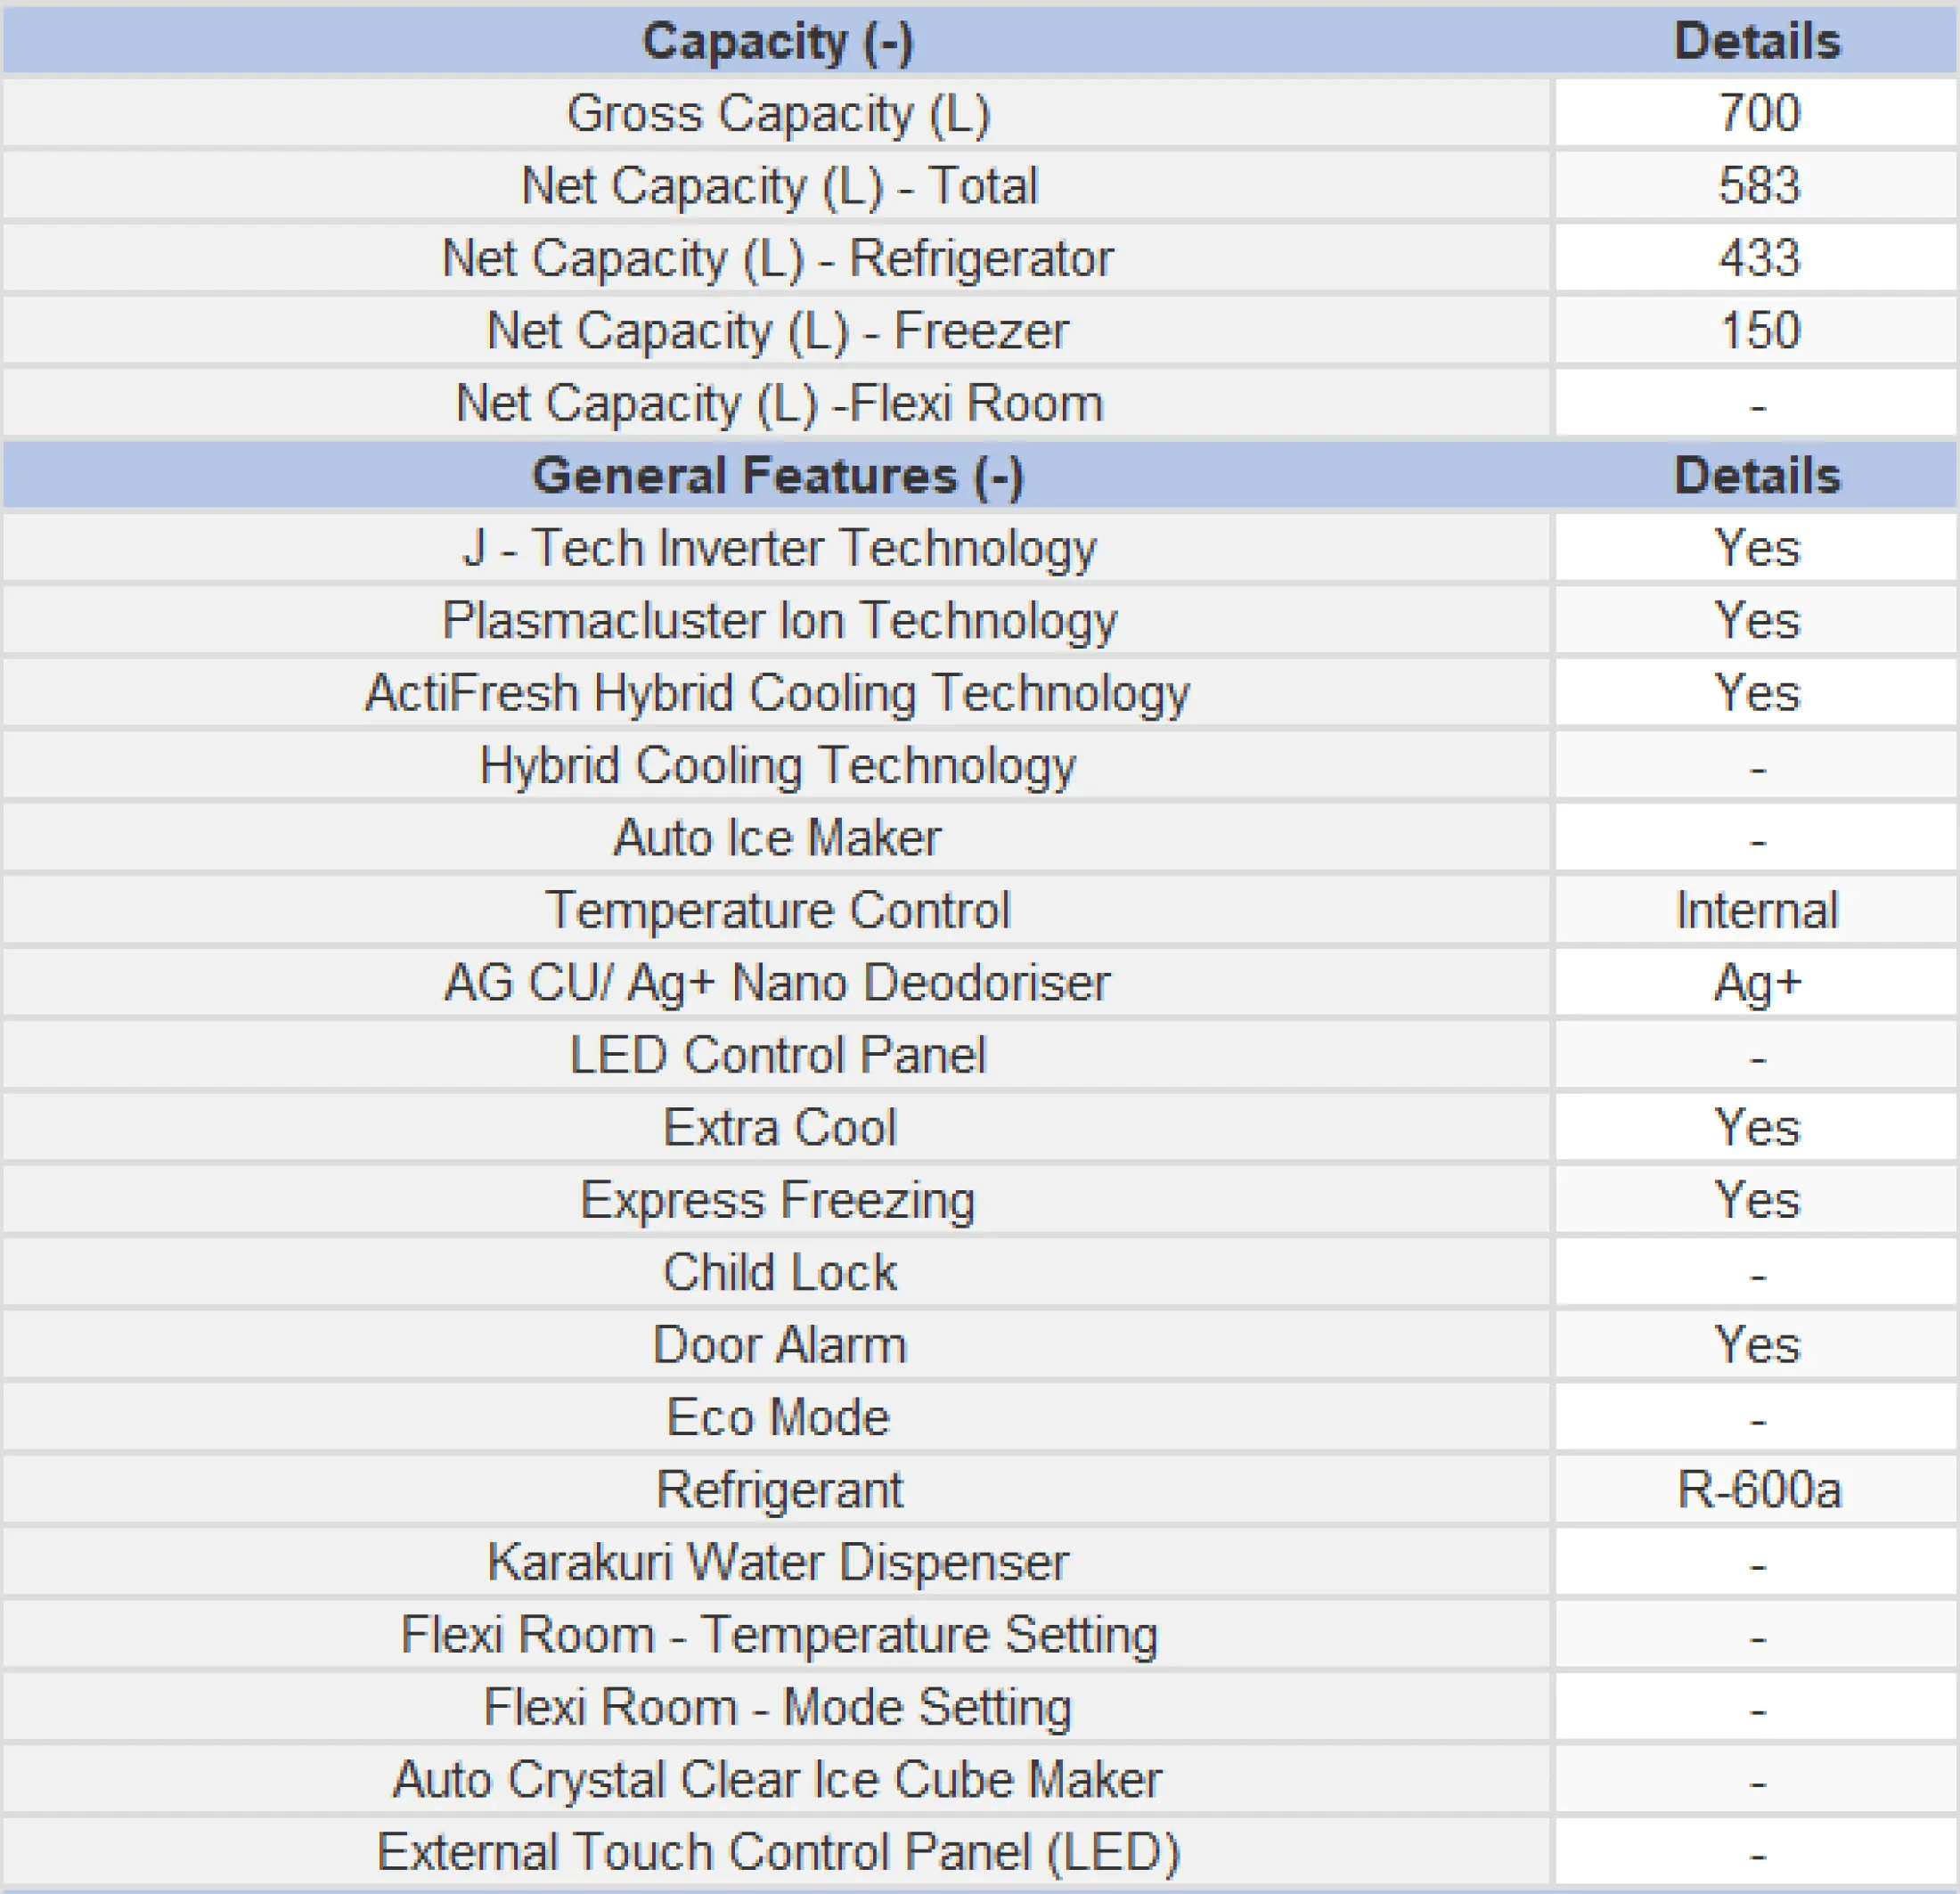Click the 700 gross capacity value

click(x=1757, y=113)
